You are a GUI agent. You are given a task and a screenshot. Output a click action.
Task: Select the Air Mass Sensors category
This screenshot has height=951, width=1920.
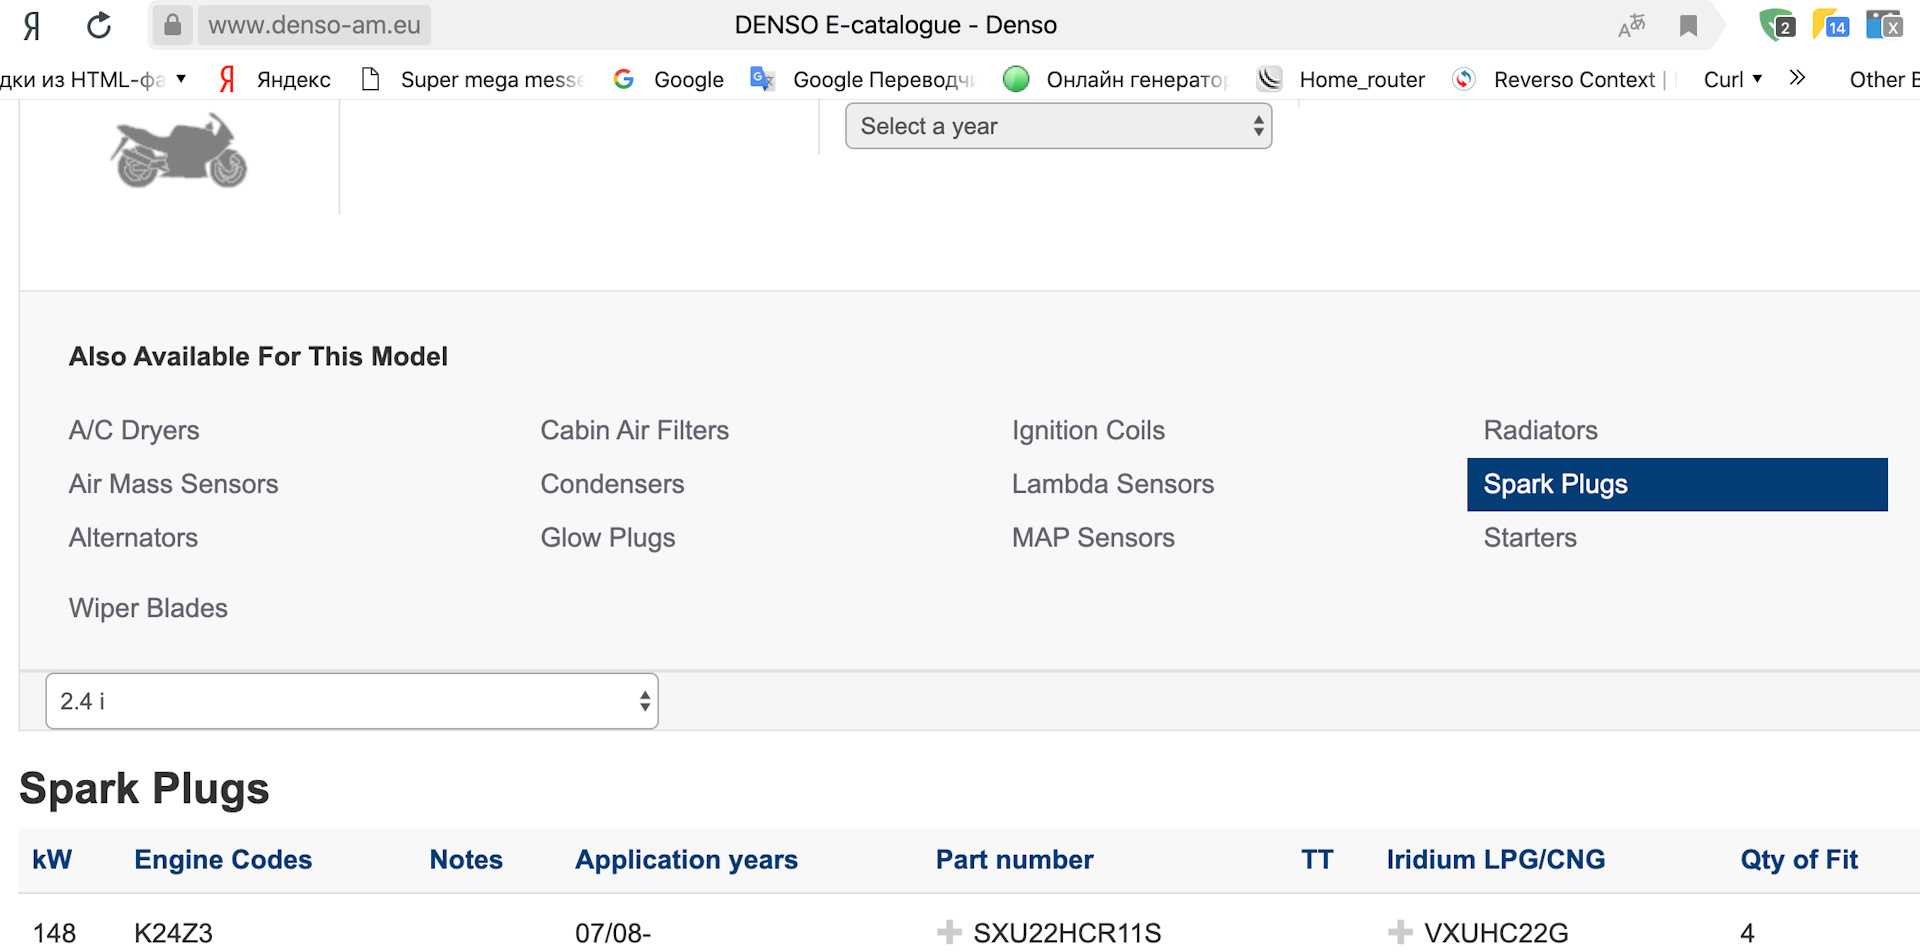pyautogui.click(x=174, y=484)
